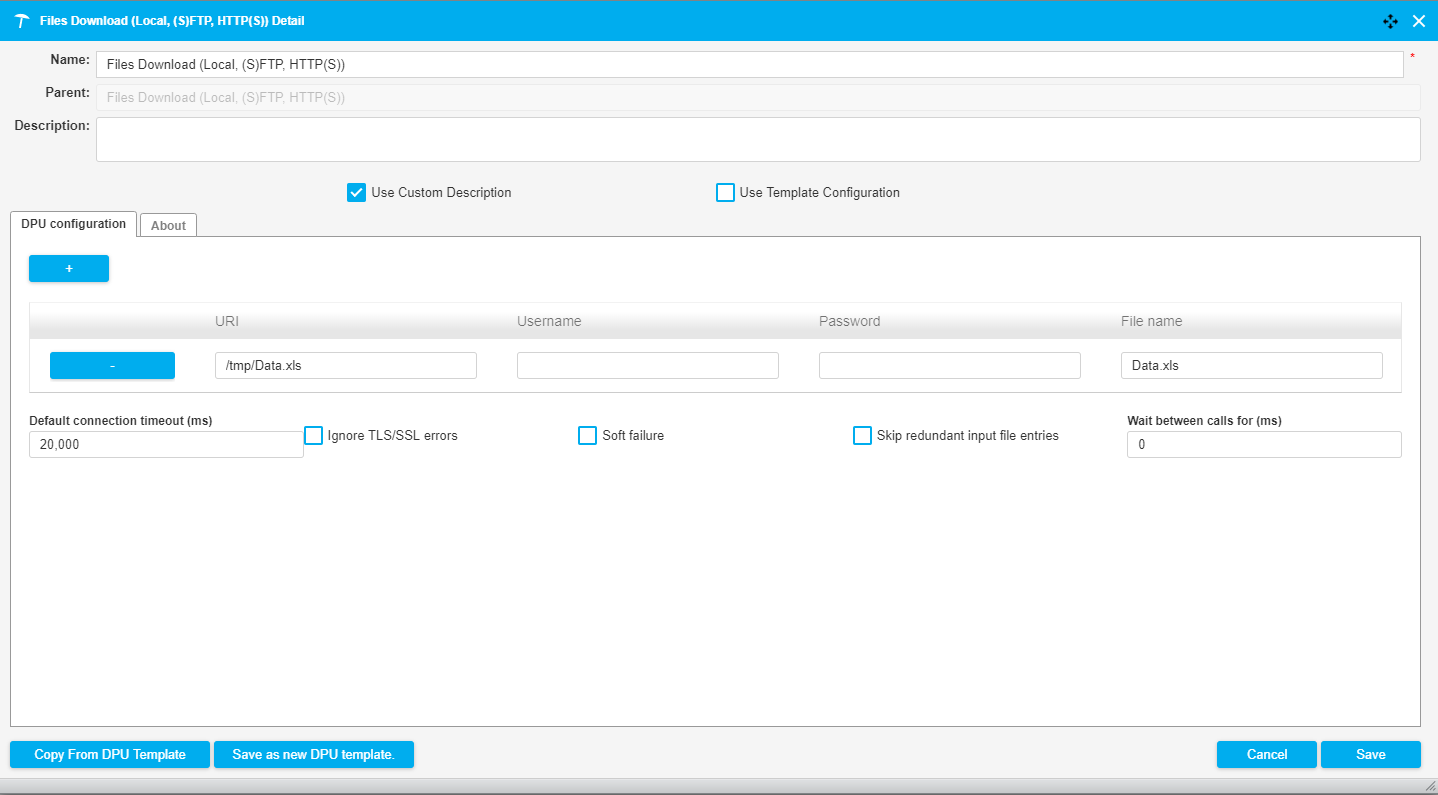Screen dimensions: 1438x795
Task: Click the Default connection timeout field
Action: coord(166,445)
